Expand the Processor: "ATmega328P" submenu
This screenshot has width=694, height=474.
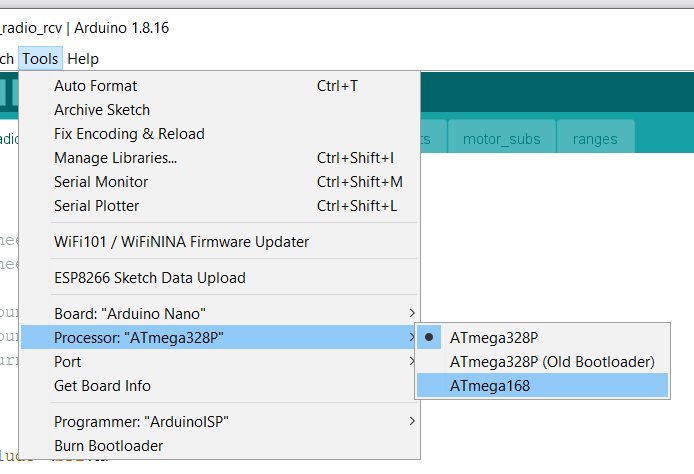[139, 338]
